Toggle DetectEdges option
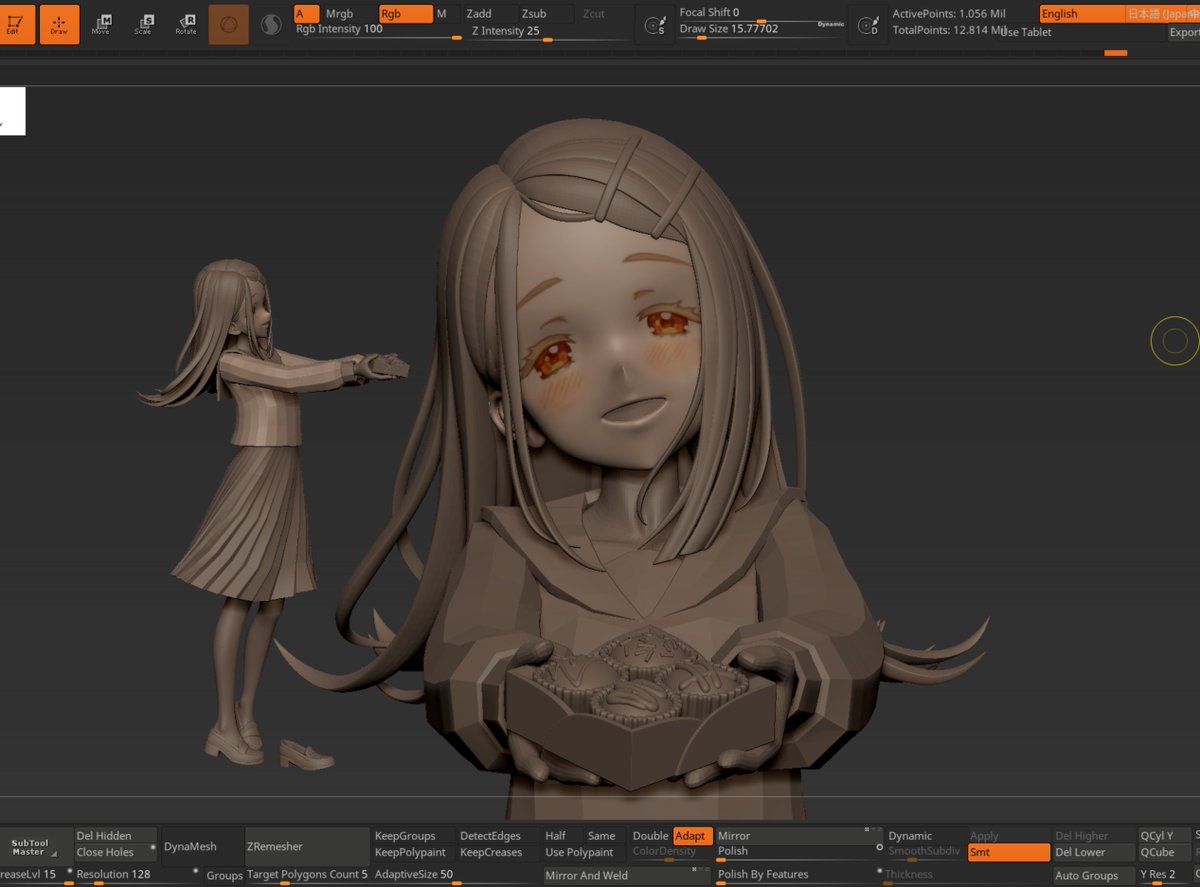Viewport: 1200px width, 887px height. (x=499, y=836)
